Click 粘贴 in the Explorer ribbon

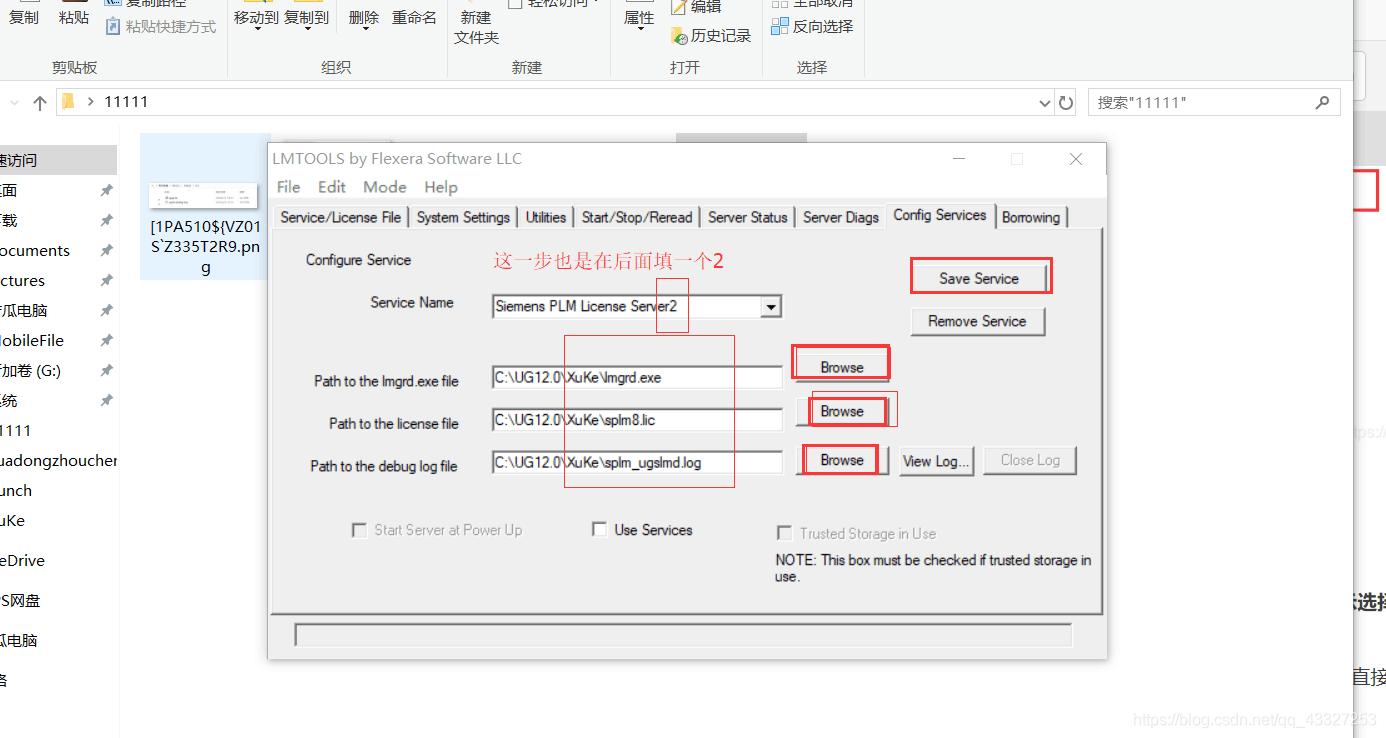coord(74,17)
